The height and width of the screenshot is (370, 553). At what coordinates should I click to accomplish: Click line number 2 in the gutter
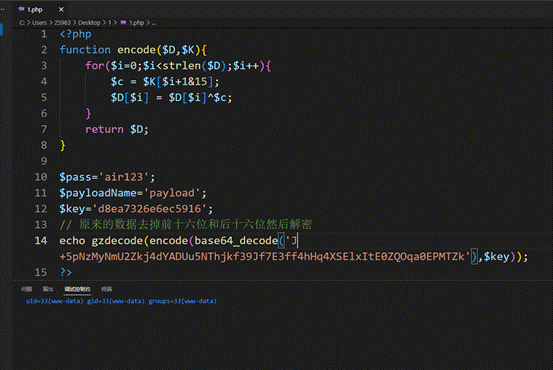(x=44, y=50)
